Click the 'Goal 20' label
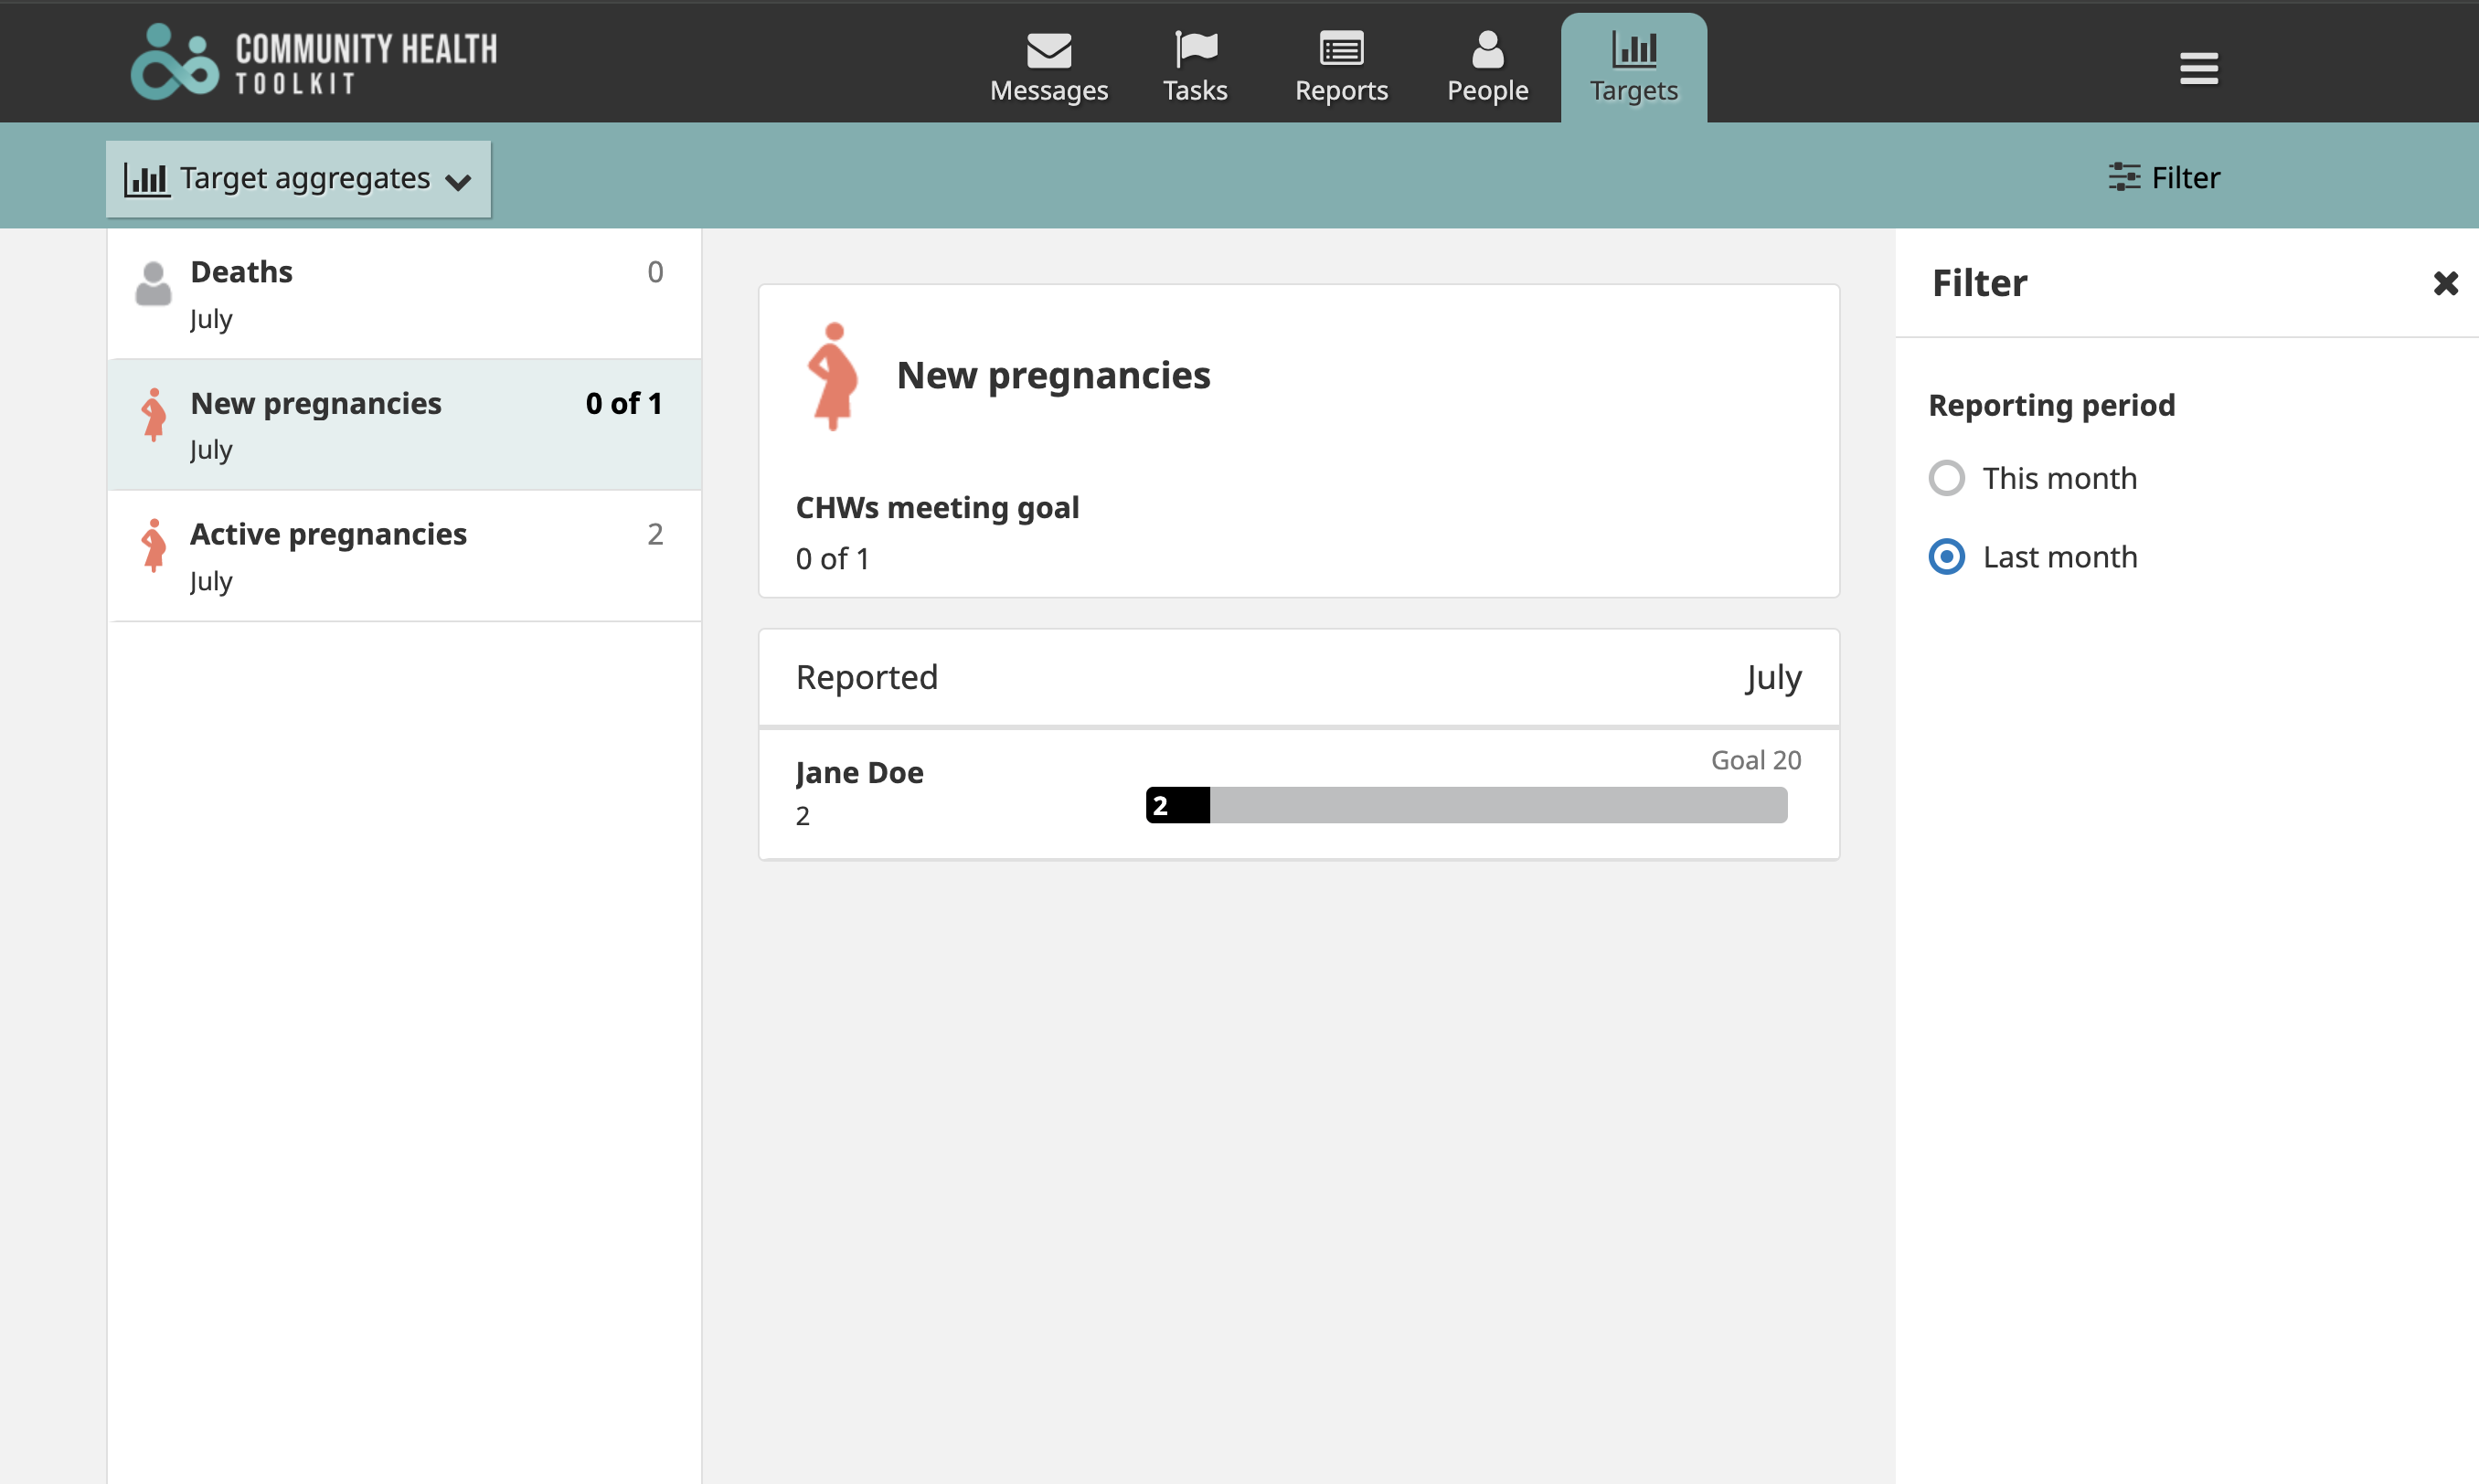This screenshot has height=1484, width=2479. point(1756,760)
